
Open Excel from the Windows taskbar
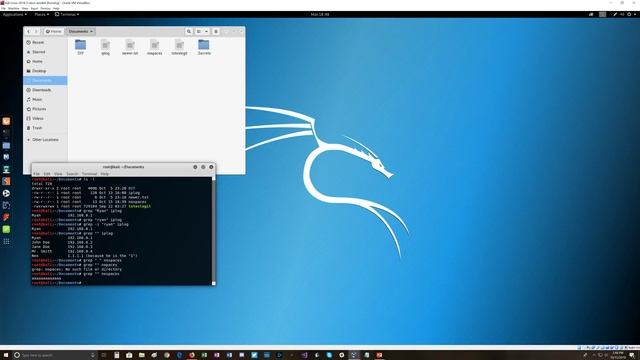point(204,355)
